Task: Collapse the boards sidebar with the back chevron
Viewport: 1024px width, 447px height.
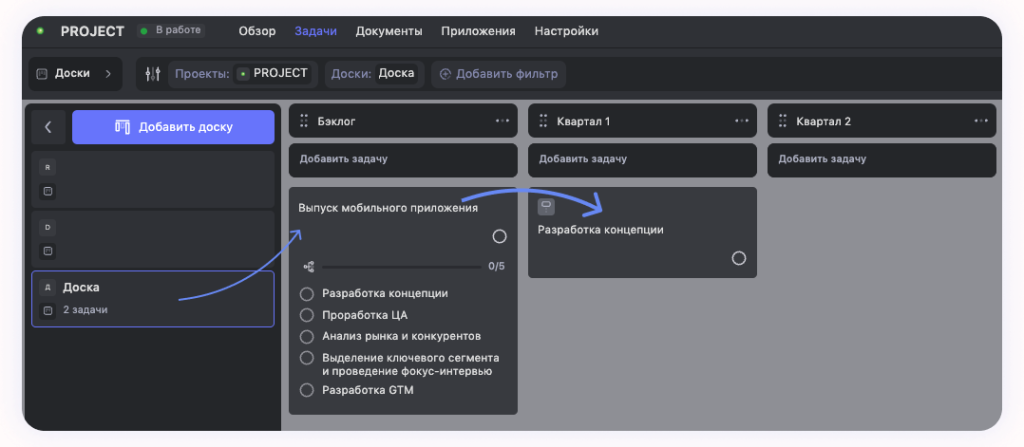Action: (48, 127)
